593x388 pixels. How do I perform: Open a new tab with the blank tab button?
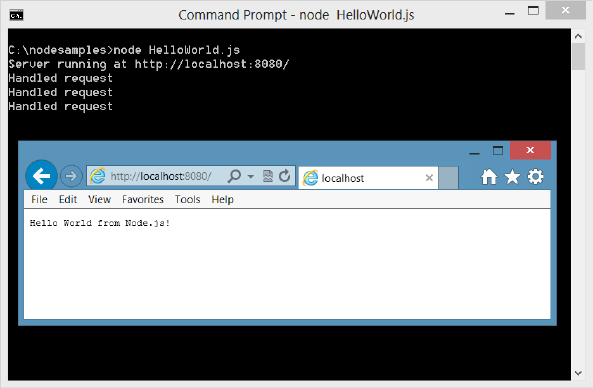point(449,178)
